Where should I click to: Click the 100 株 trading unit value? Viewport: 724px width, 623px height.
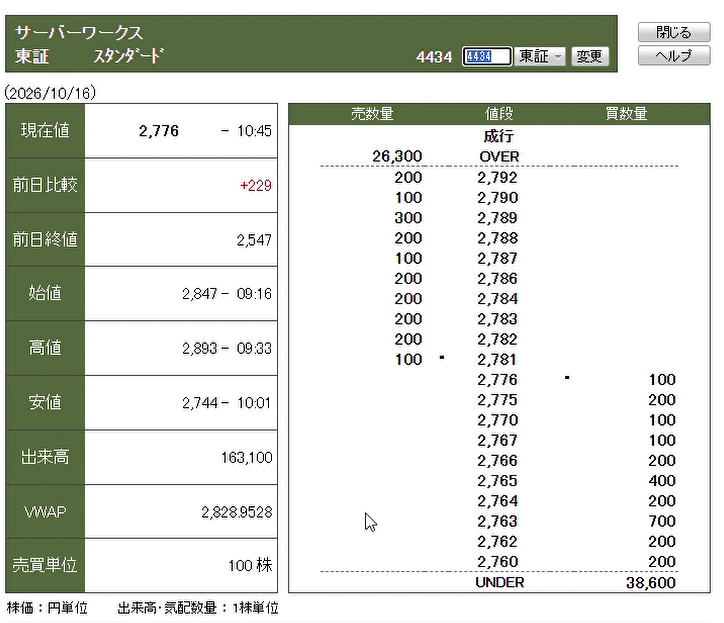point(250,565)
